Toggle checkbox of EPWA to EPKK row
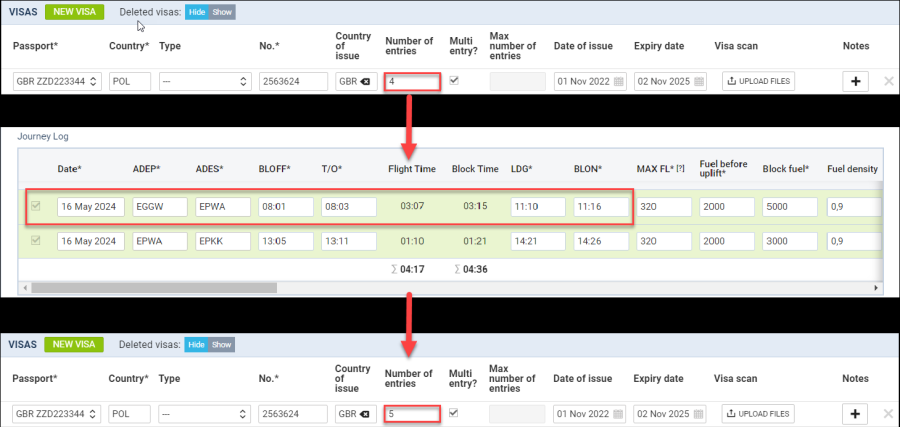900x427 pixels. coord(36,241)
